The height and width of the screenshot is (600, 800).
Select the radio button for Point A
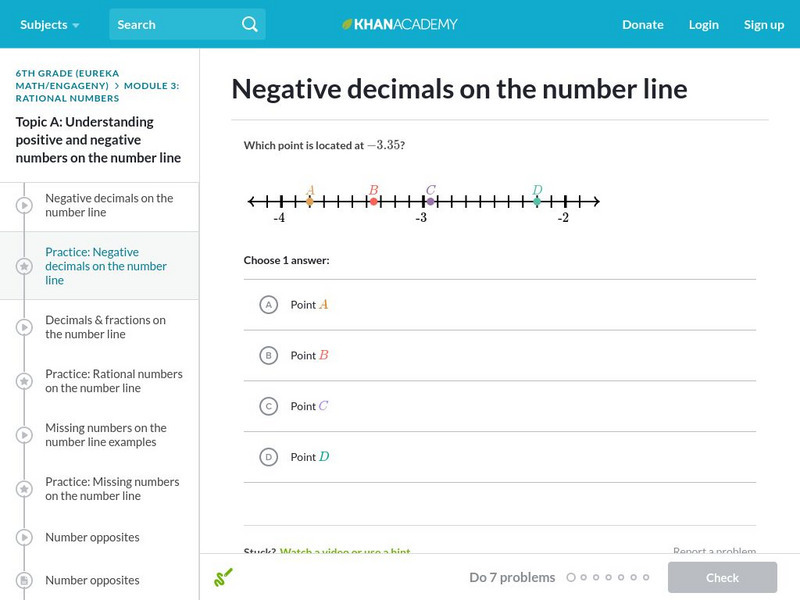click(267, 304)
